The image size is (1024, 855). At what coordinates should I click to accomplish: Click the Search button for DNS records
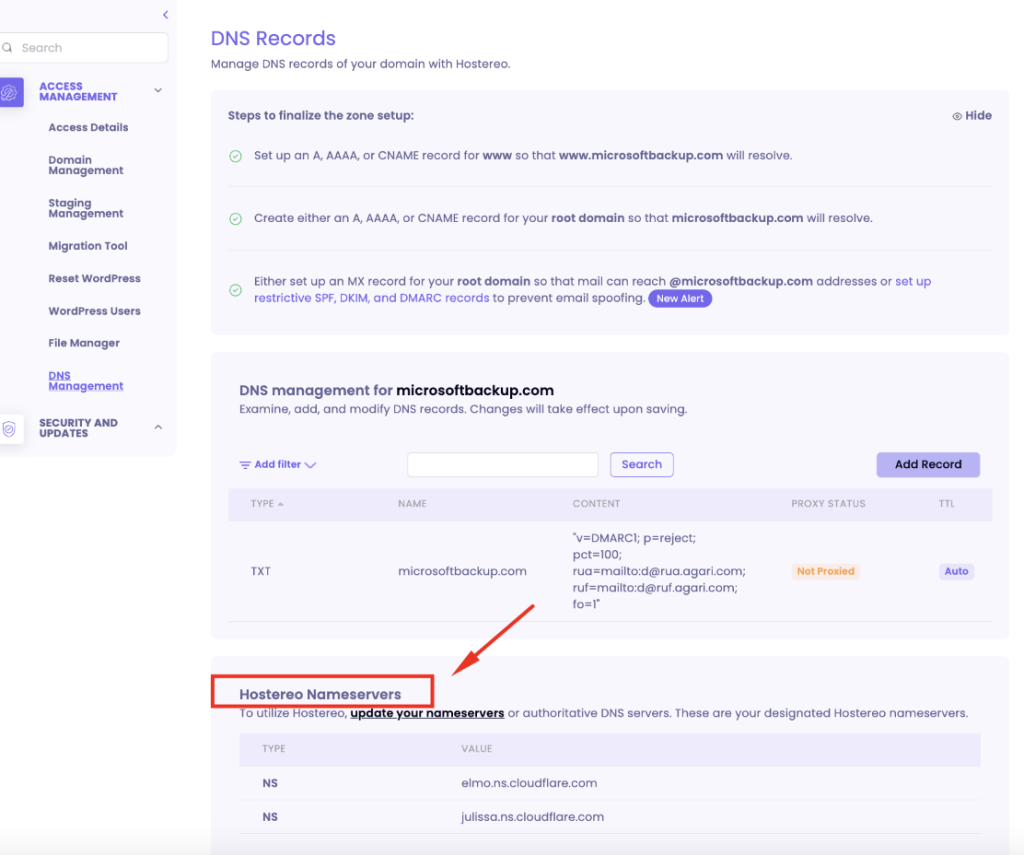[x=641, y=464]
